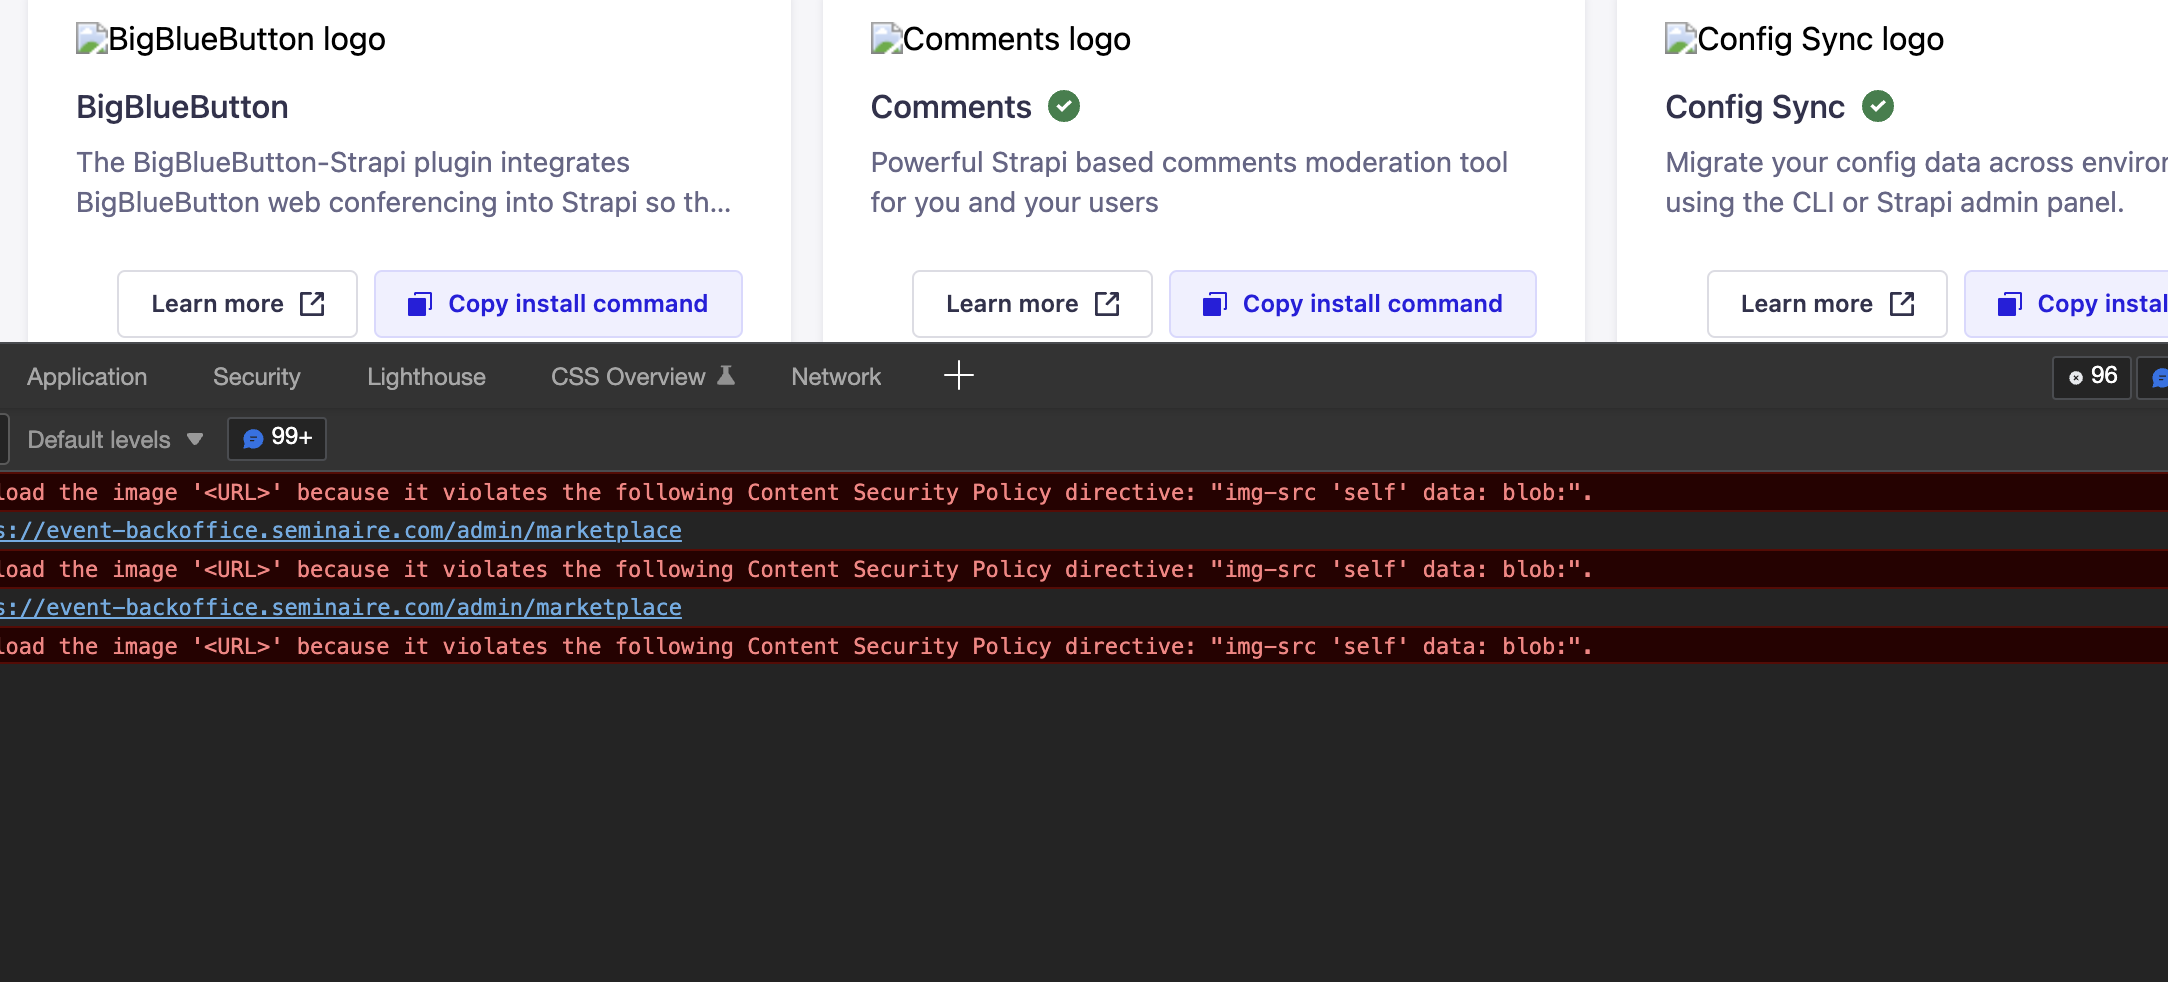Click the Config Sync plugin description text
Viewport: 2168px width, 982px height.
1916,182
